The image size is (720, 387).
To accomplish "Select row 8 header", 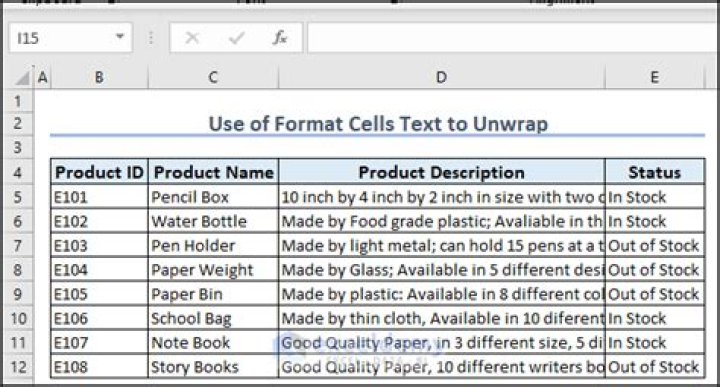I will tap(17, 270).
